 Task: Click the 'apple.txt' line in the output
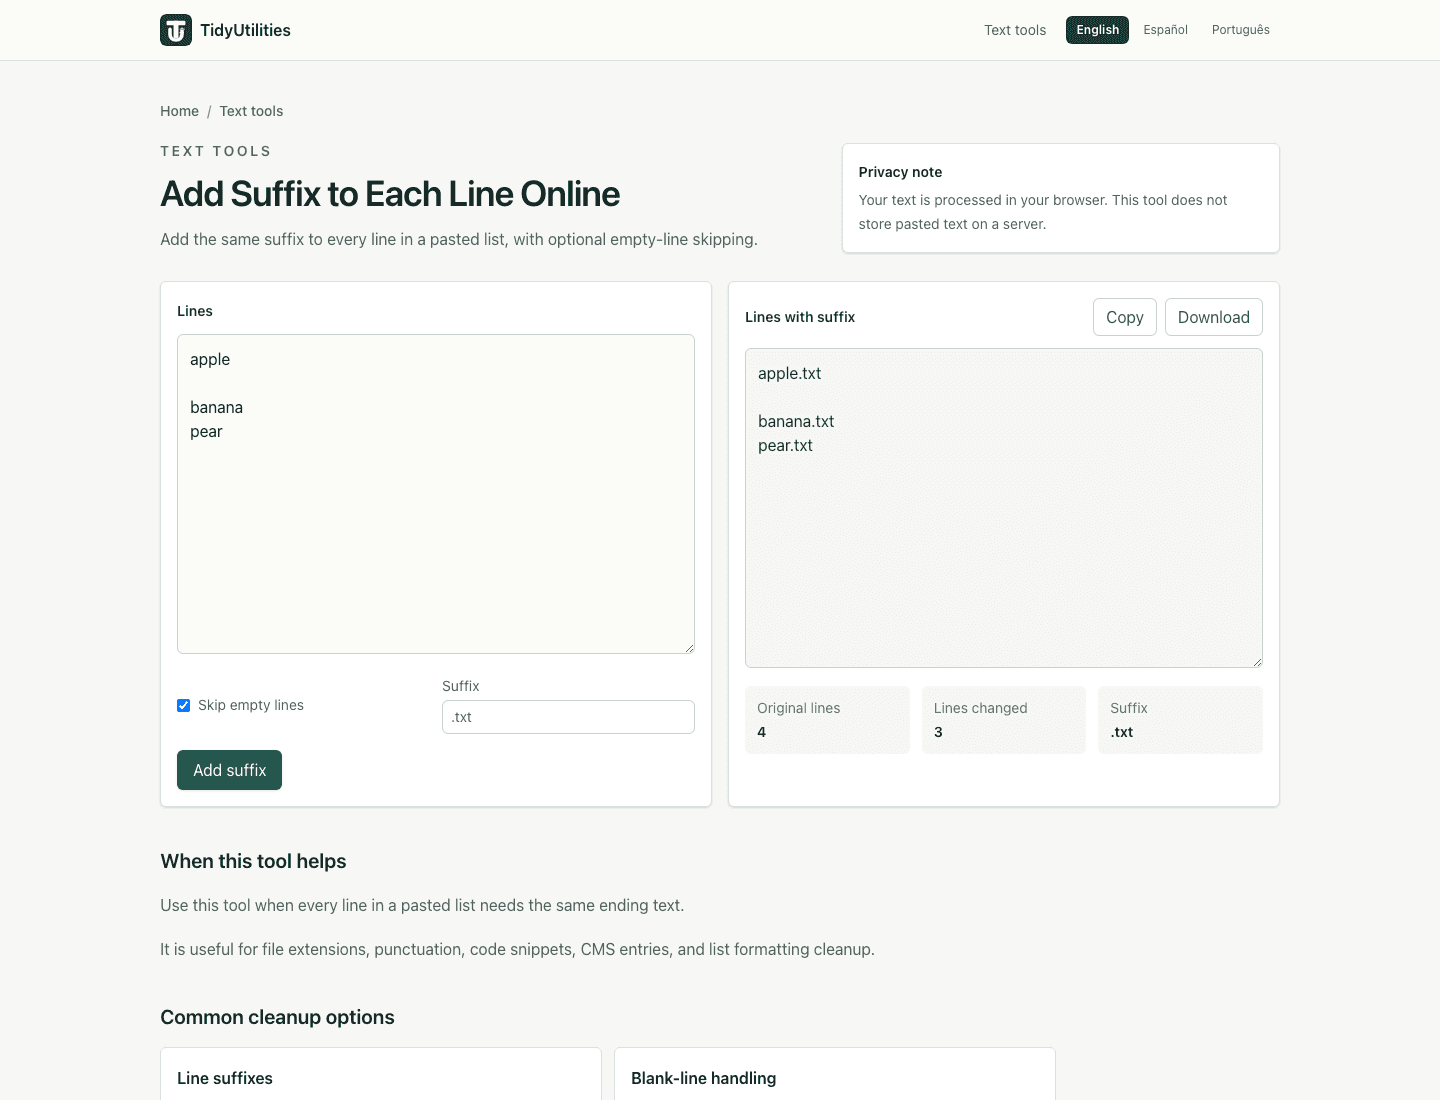point(789,373)
